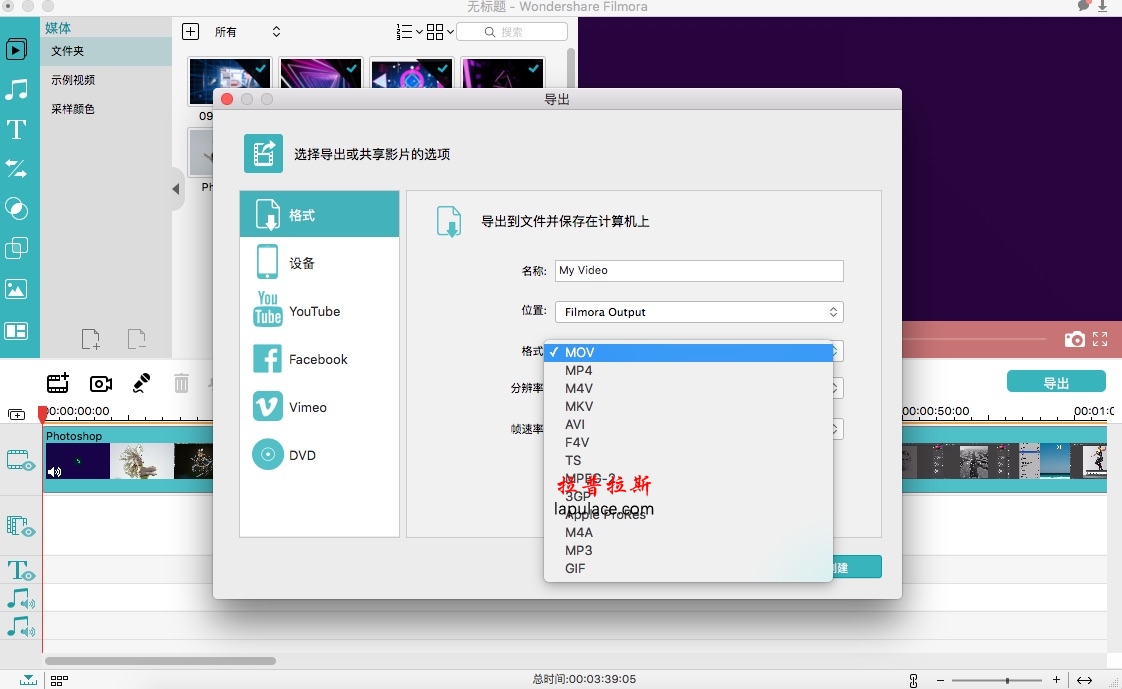Screen dimensions: 1122x689
Task: Switch media panel to list view
Action: (x=404, y=31)
